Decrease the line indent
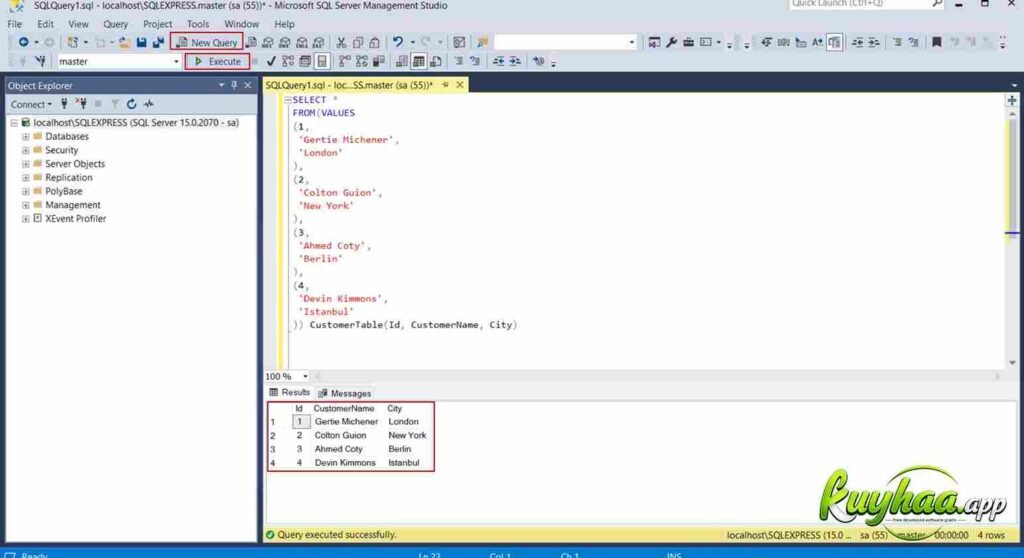Image resolution: width=1024 pixels, height=558 pixels. 498,61
